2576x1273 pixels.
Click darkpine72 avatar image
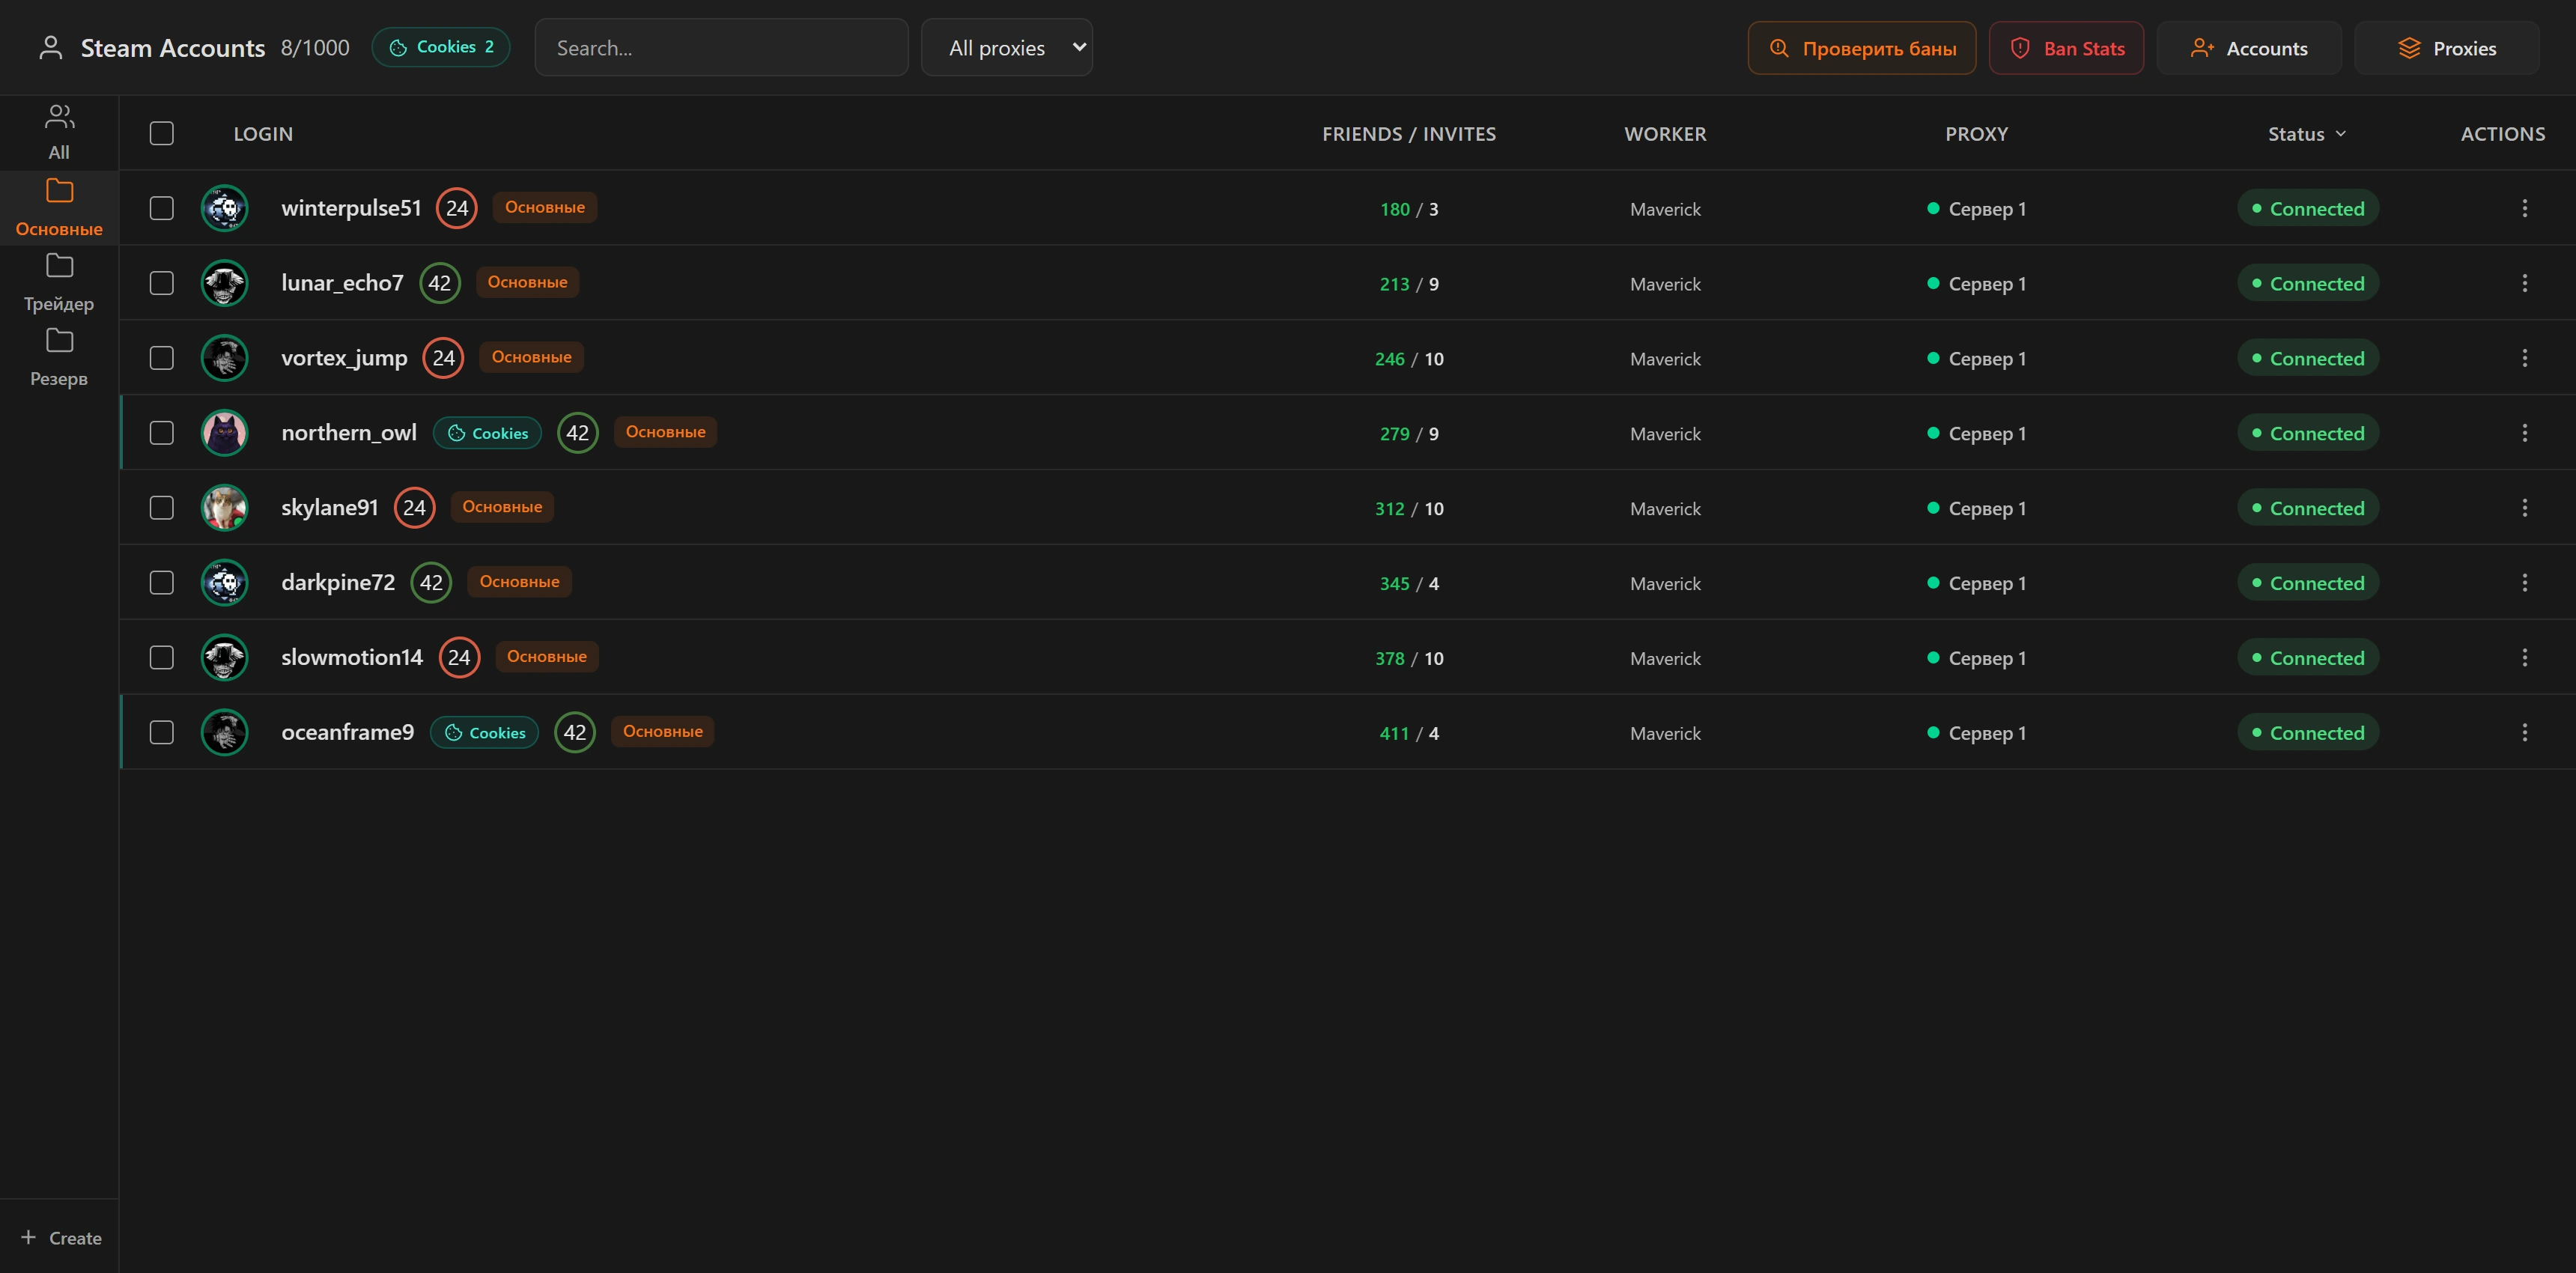coord(224,583)
